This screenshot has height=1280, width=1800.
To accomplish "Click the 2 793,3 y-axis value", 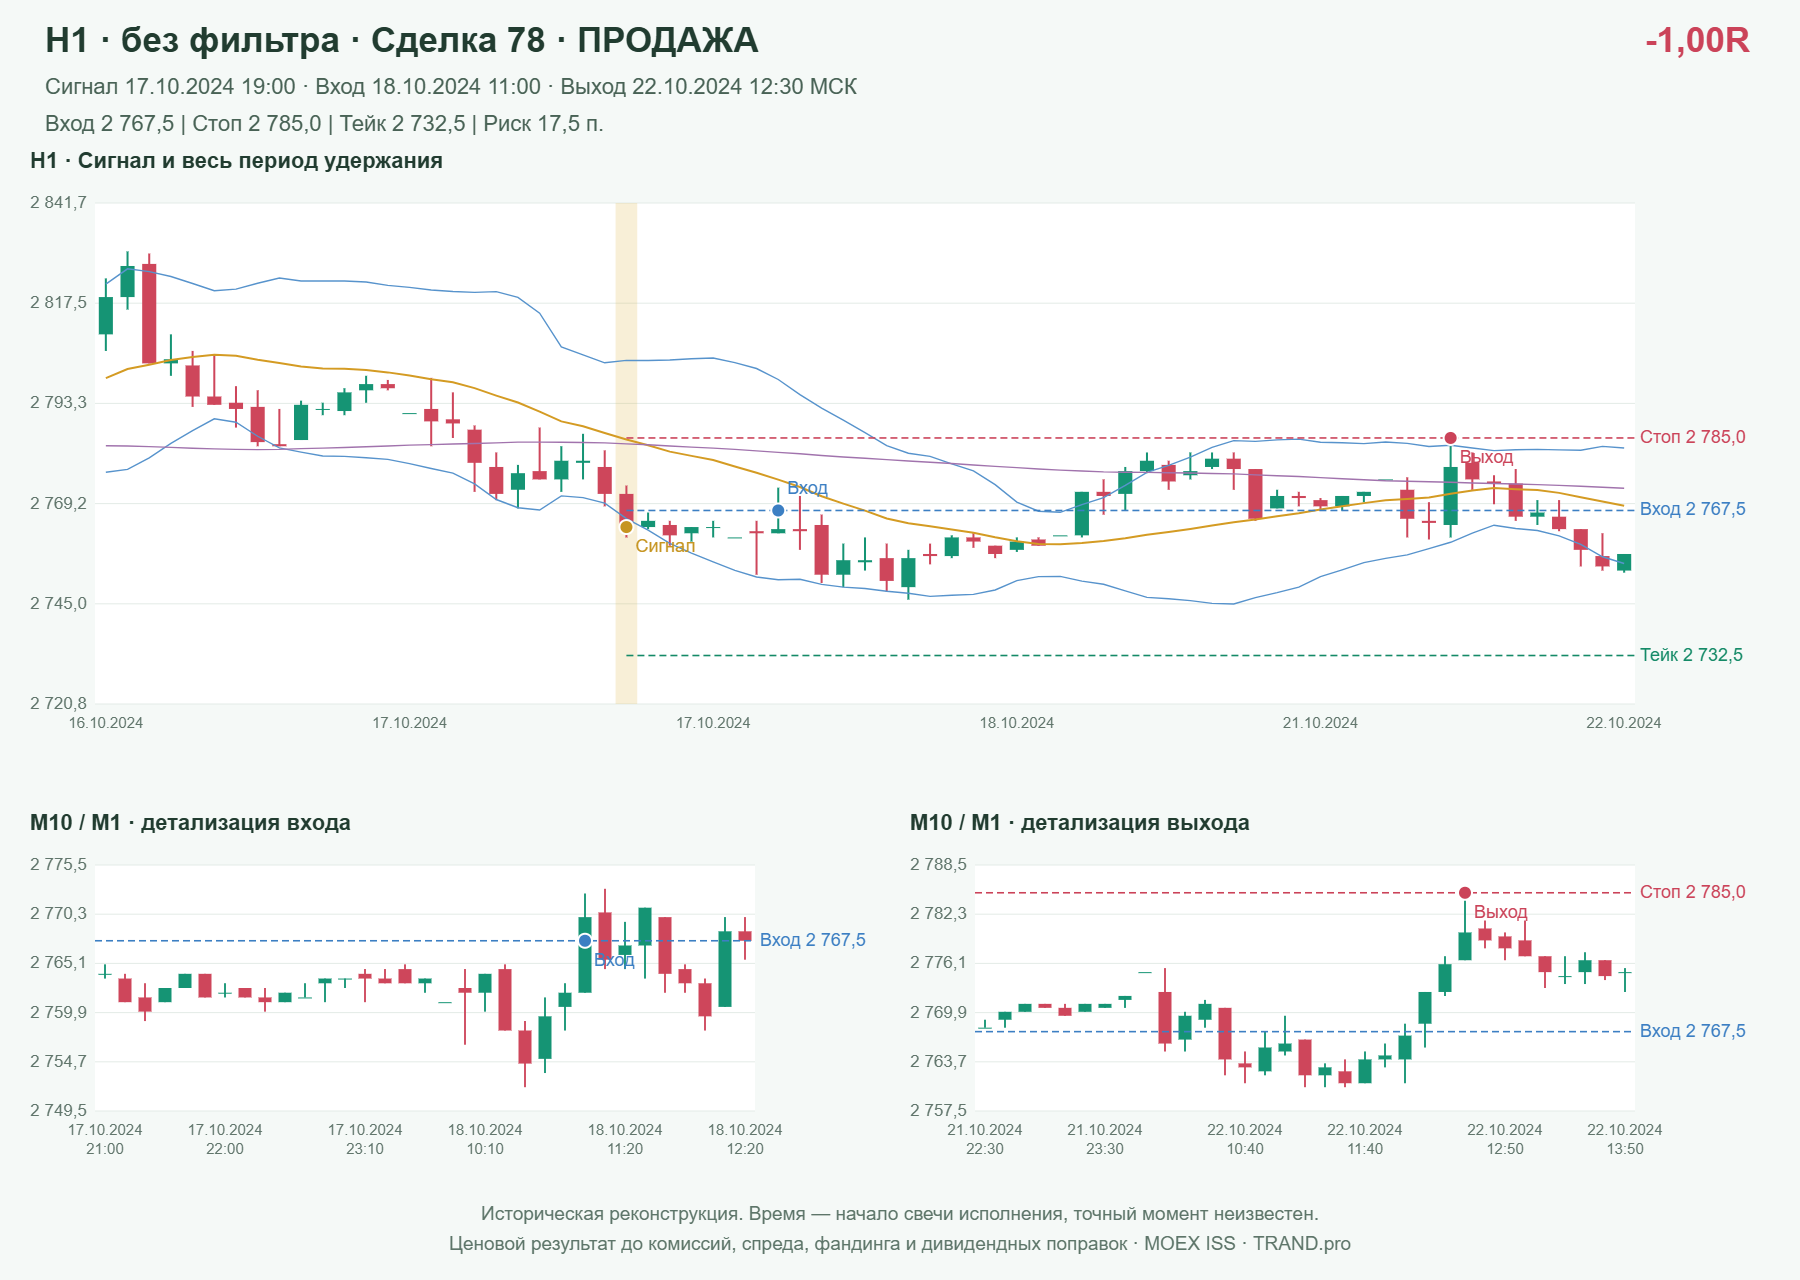I will [58, 403].
